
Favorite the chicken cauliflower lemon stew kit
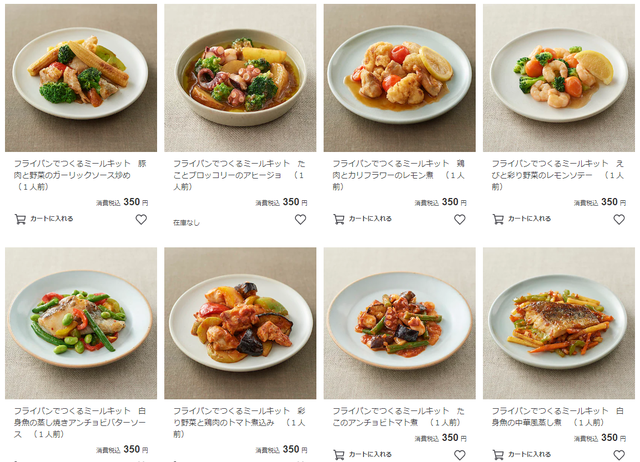pos(460,220)
